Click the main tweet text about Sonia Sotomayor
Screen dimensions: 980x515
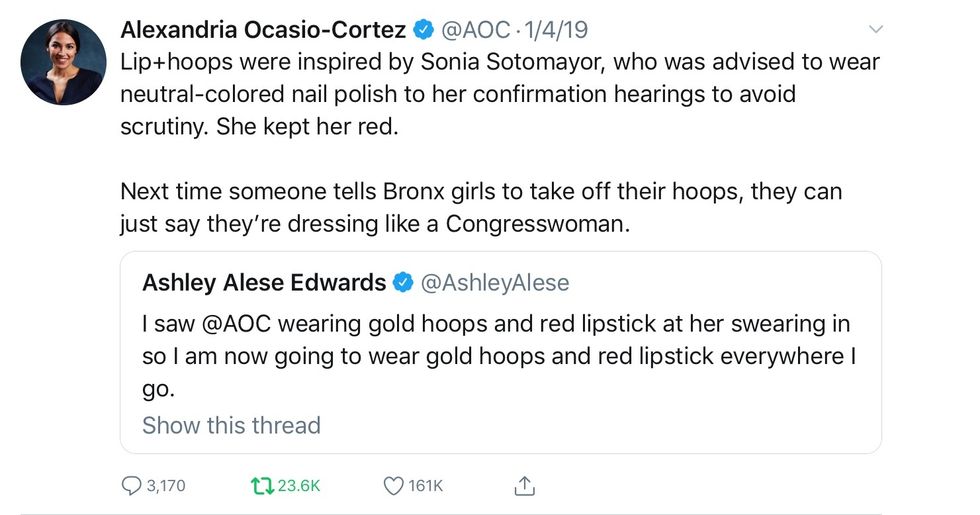[500, 96]
